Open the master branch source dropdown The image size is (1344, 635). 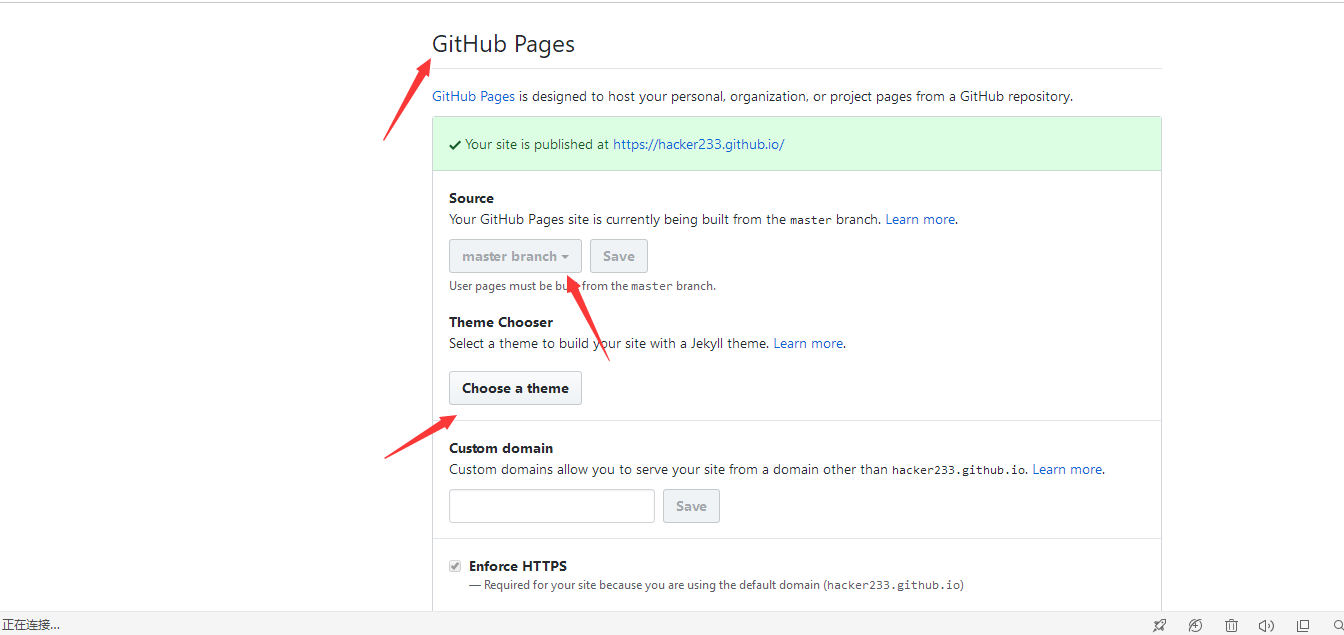[x=515, y=256]
